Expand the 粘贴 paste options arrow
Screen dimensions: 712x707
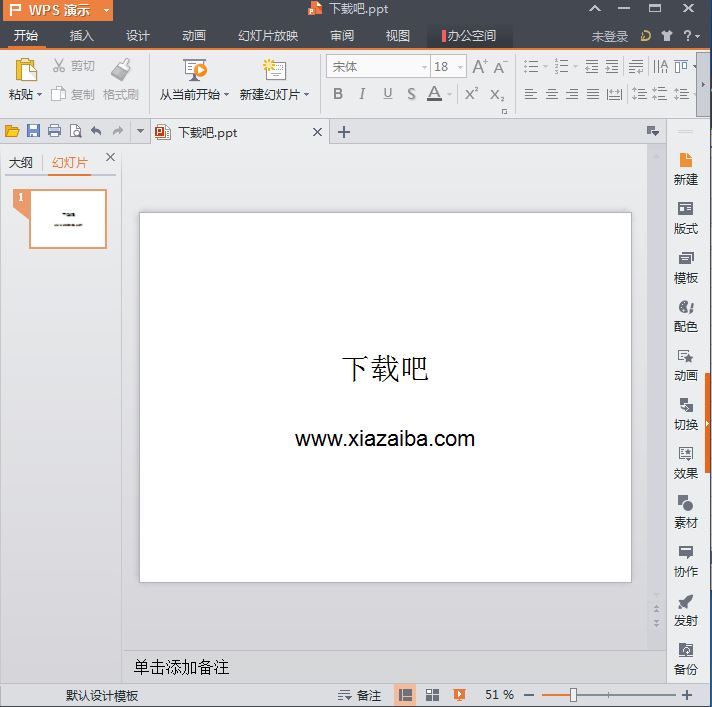pos(39,94)
